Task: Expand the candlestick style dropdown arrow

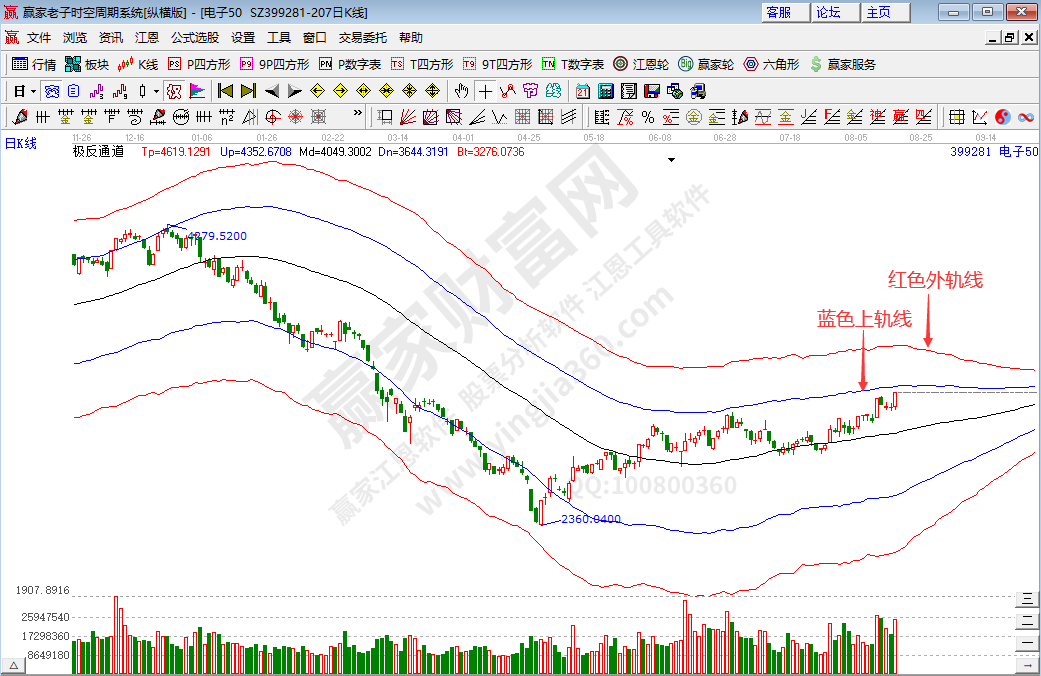Action: [x=155, y=91]
